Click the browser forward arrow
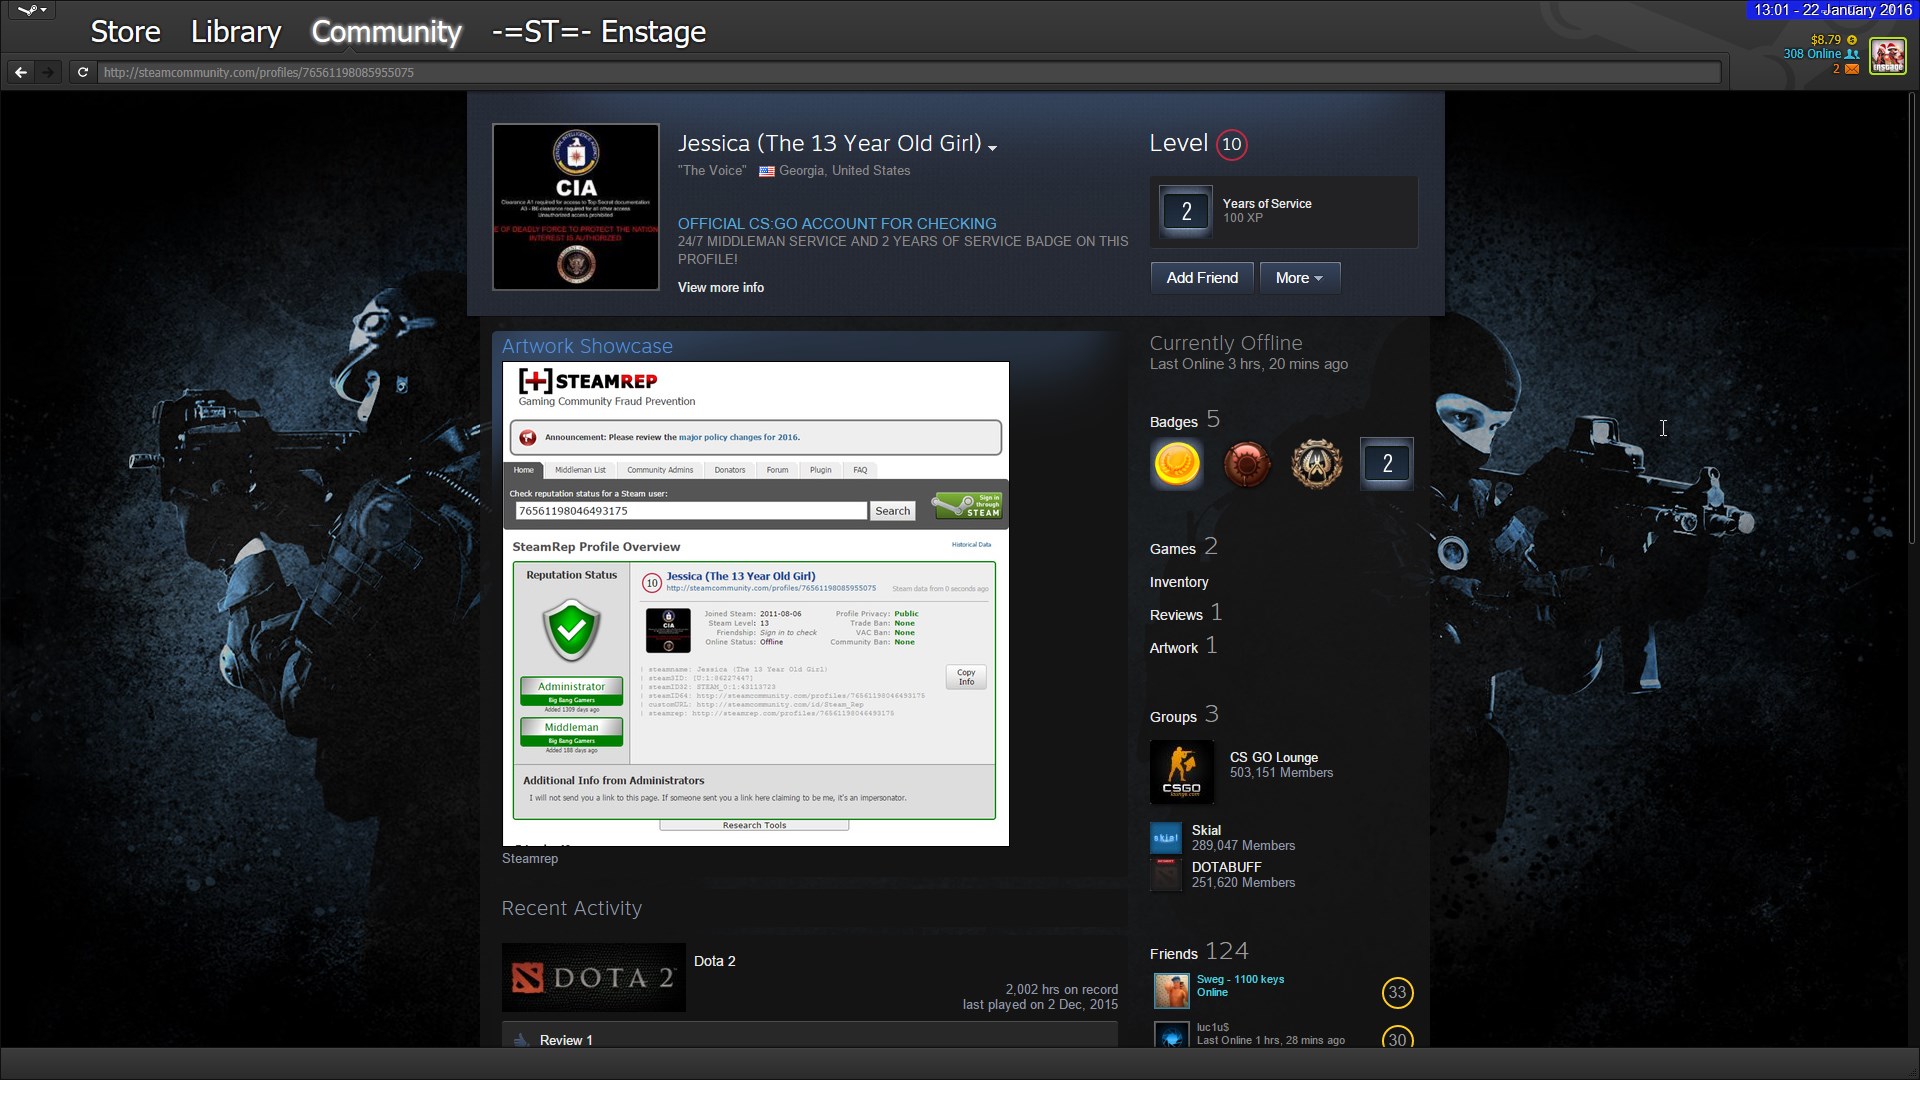This screenshot has height=1110, width=1920. tap(47, 72)
